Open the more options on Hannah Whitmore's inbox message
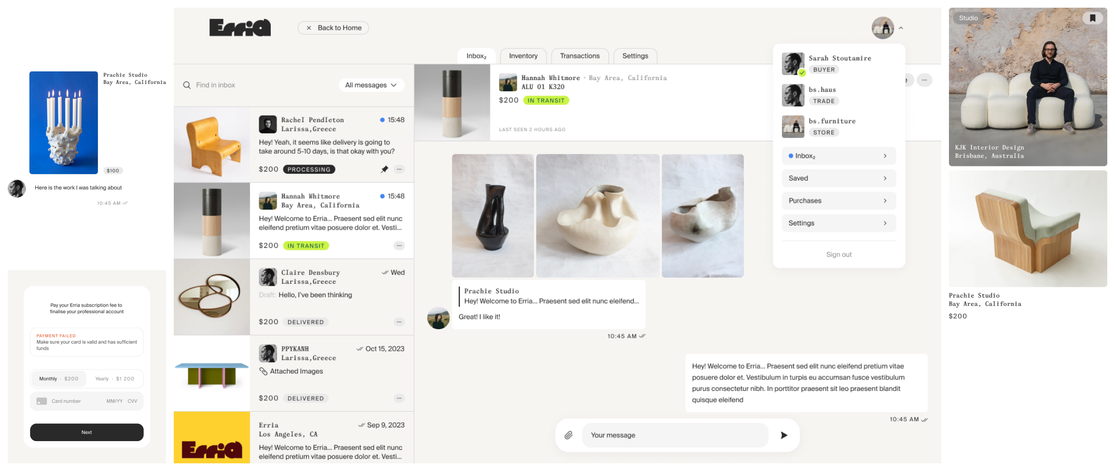1115x471 pixels. pos(399,245)
